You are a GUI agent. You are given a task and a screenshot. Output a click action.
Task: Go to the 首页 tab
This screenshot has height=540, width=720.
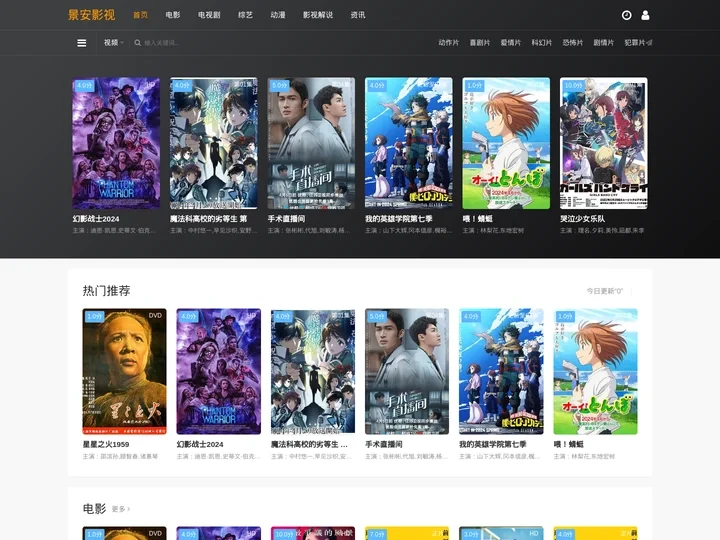pos(141,15)
